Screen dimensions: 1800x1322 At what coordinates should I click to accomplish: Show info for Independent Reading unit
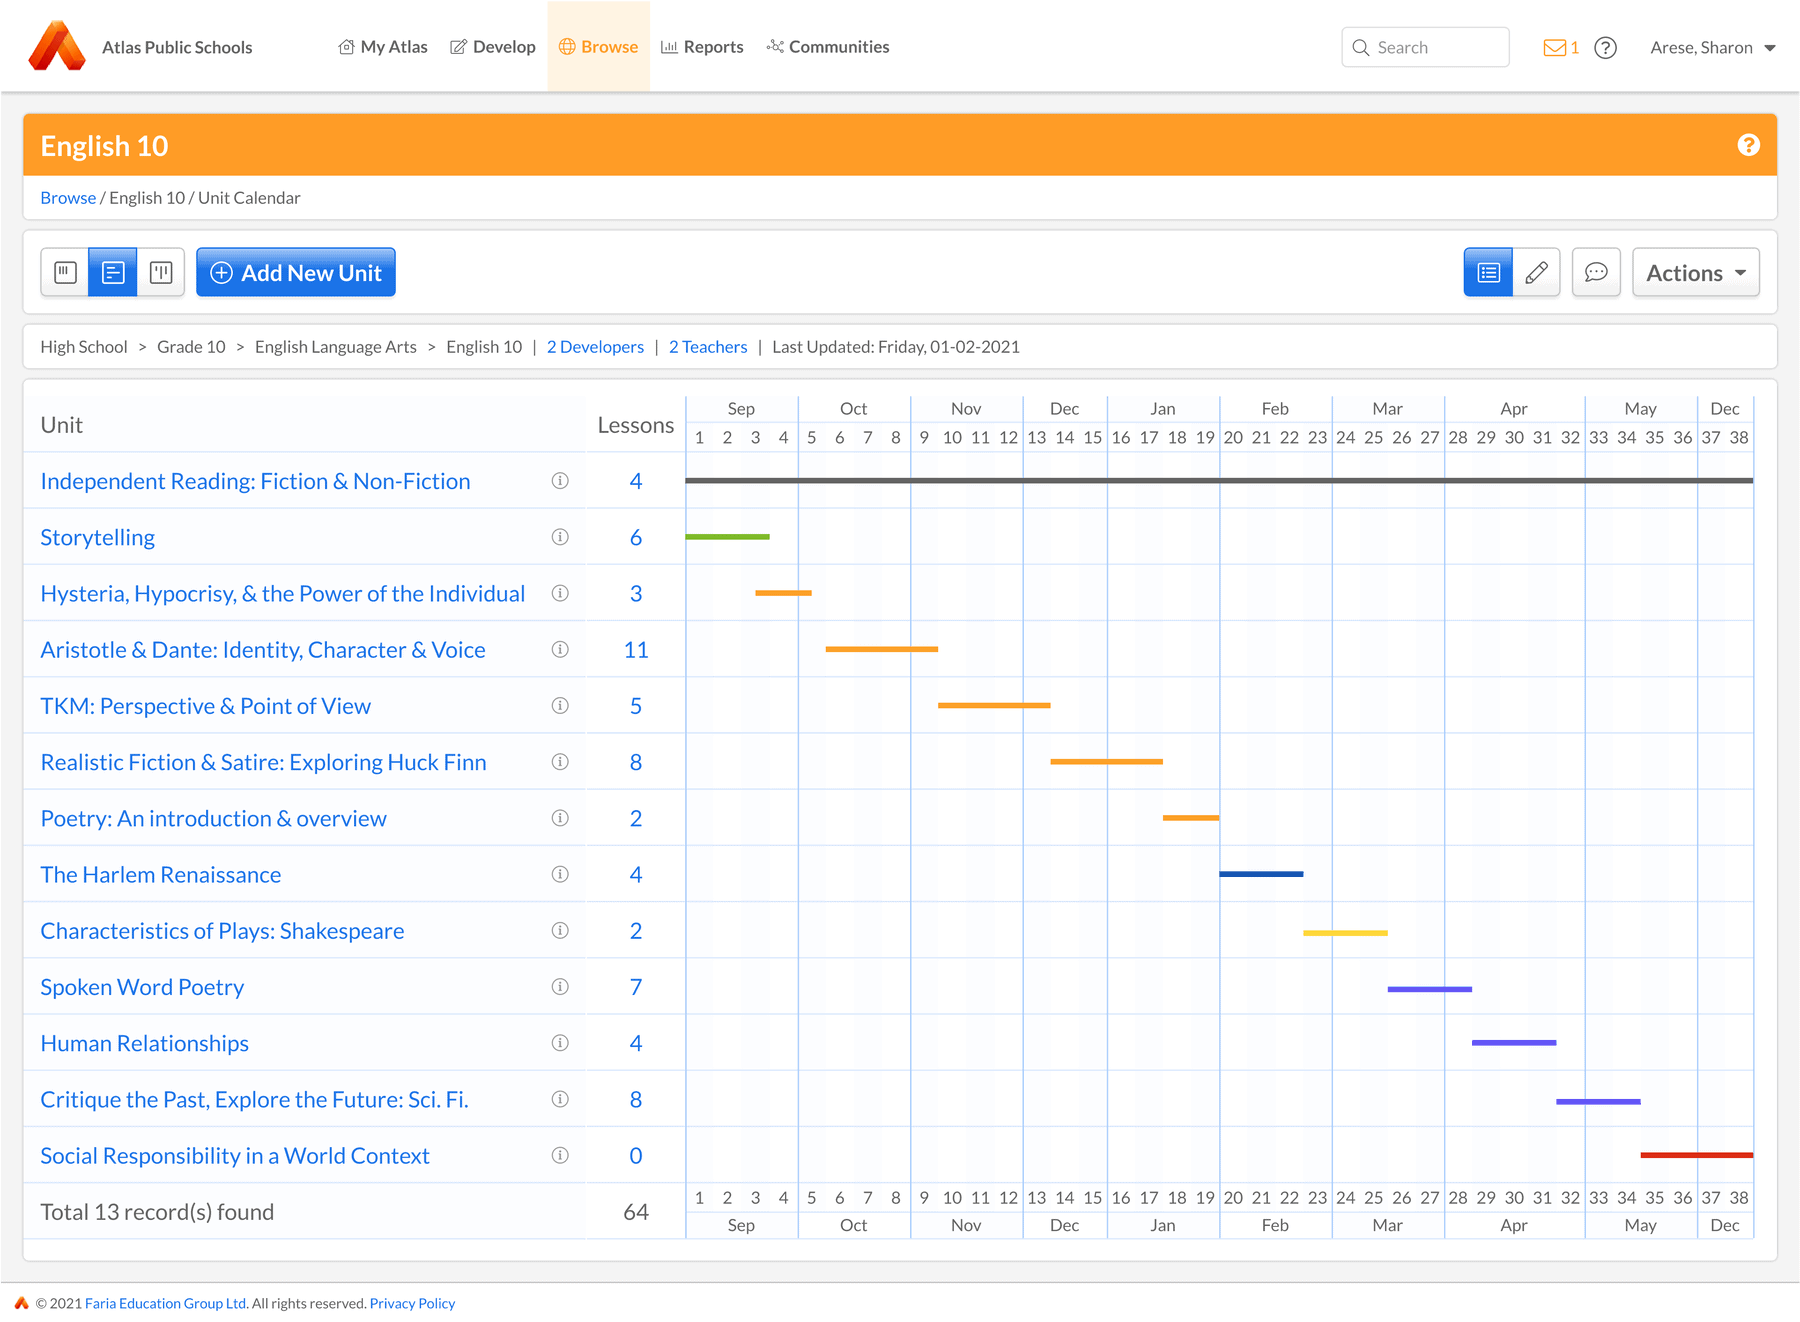(560, 481)
